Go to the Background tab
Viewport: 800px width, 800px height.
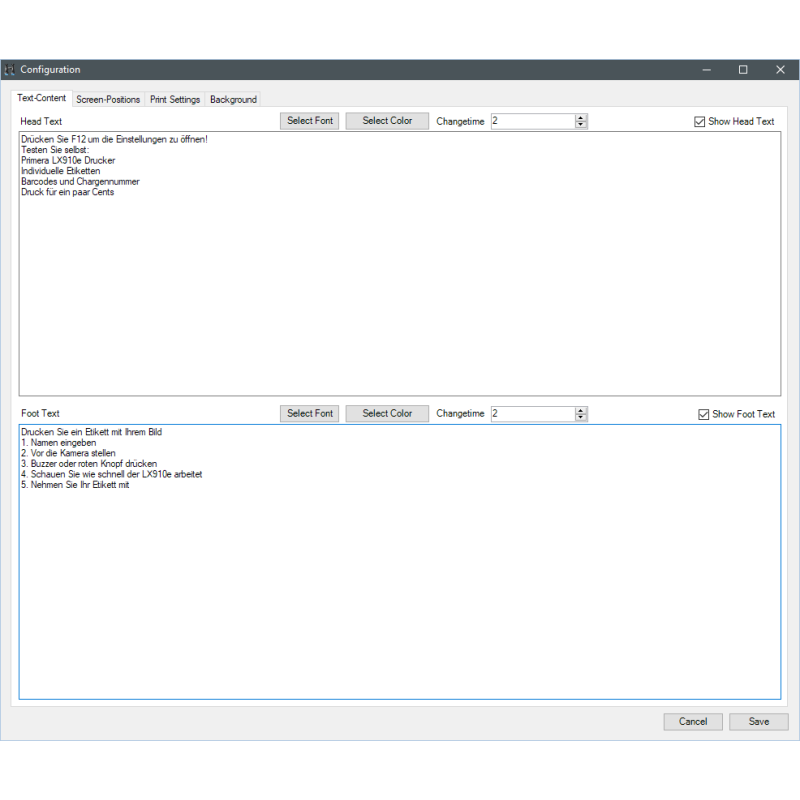(233, 100)
